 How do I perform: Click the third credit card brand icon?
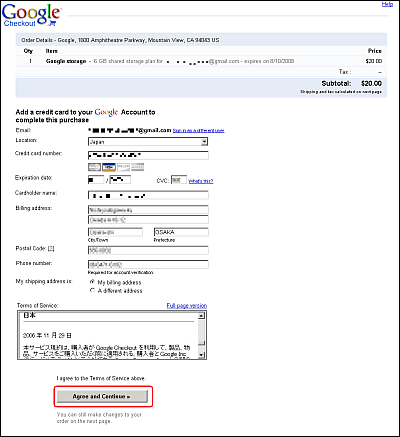coord(123,167)
